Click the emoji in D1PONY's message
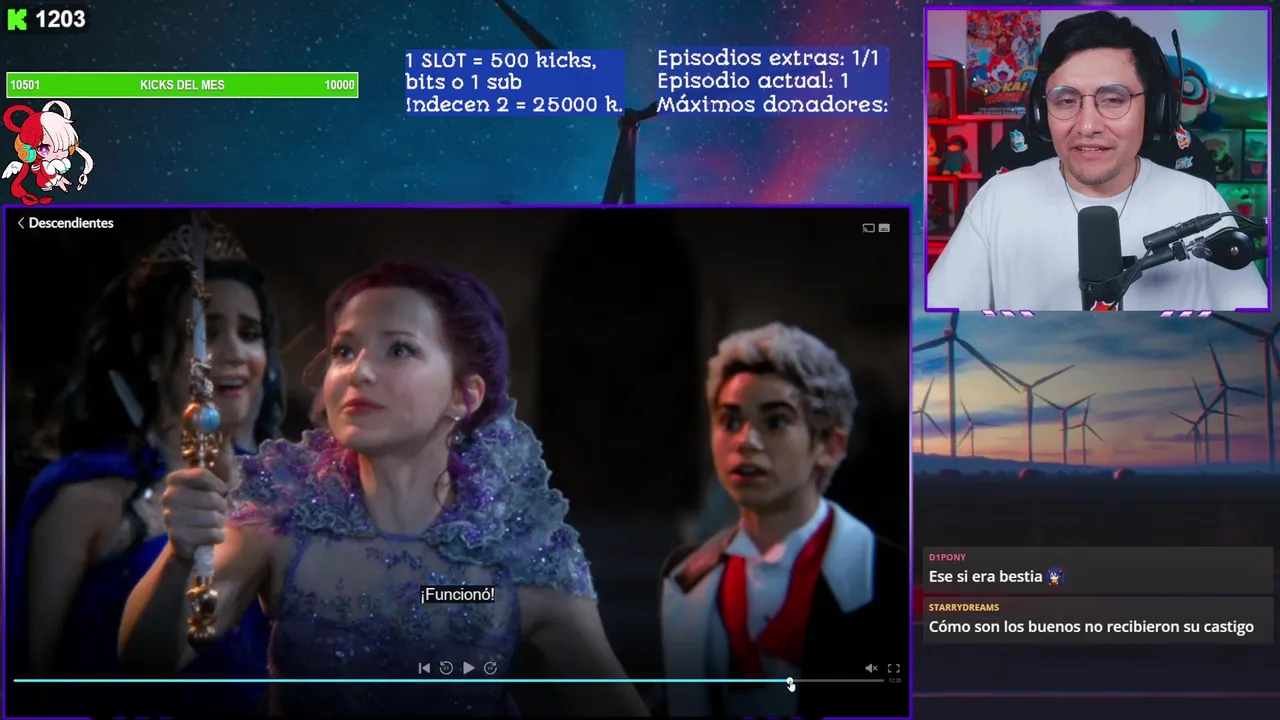Image resolution: width=1280 pixels, height=720 pixels. pos(1055,576)
